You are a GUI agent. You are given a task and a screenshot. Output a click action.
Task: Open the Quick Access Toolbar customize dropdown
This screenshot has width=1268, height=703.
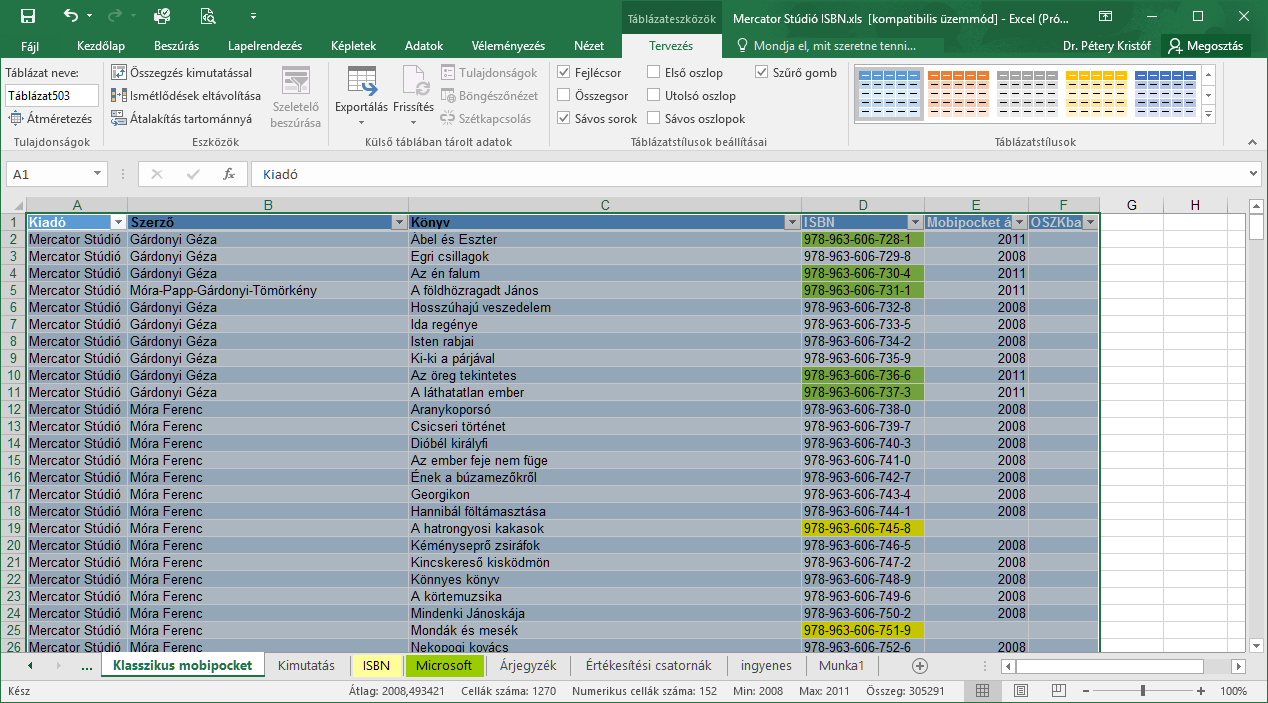(x=252, y=16)
